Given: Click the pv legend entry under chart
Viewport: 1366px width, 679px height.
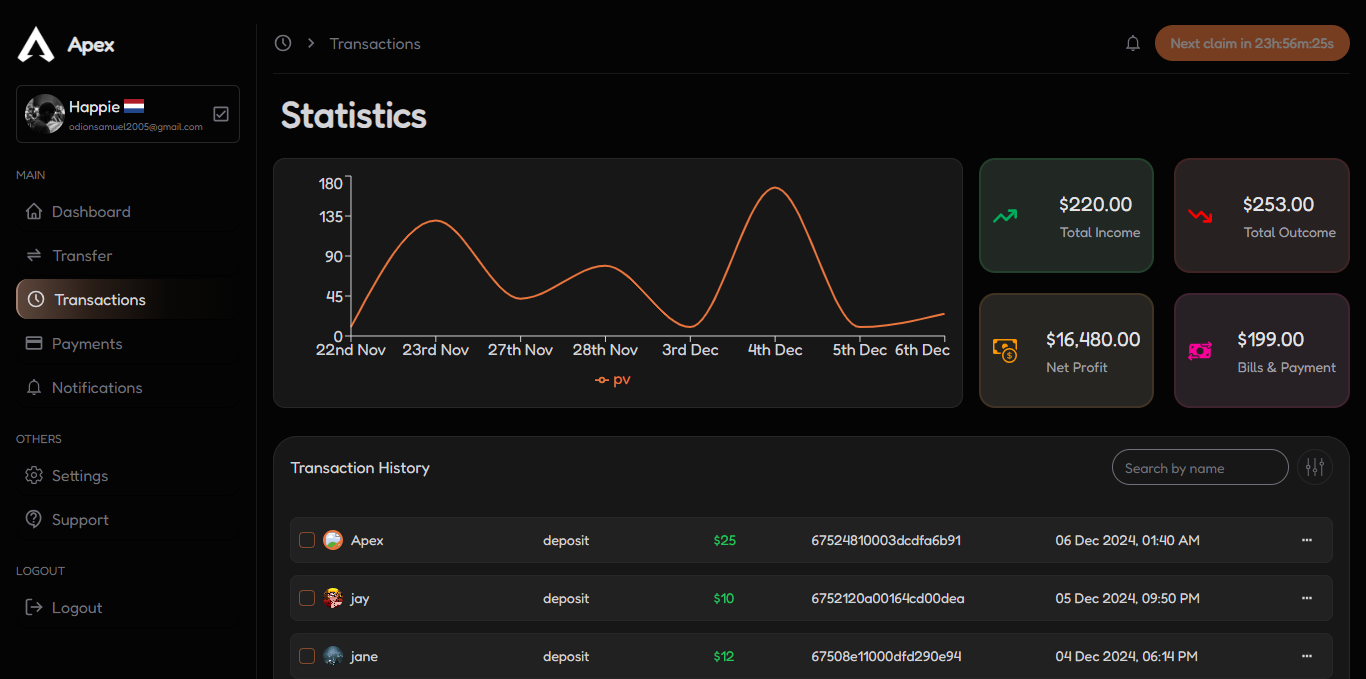Looking at the screenshot, I should point(613,380).
